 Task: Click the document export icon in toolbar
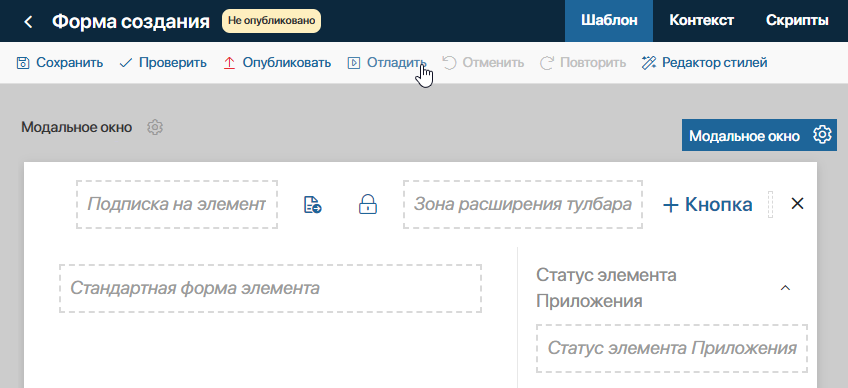coord(312,205)
